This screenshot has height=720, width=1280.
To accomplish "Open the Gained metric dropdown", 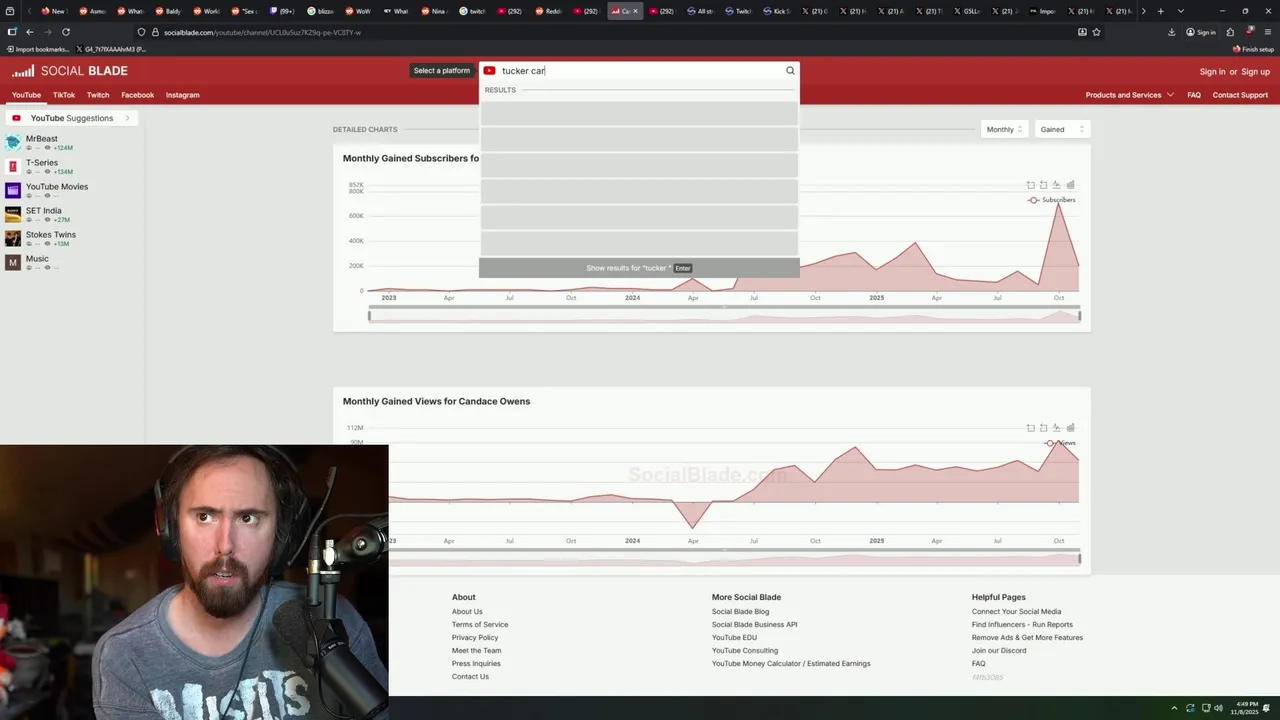I will [1061, 129].
